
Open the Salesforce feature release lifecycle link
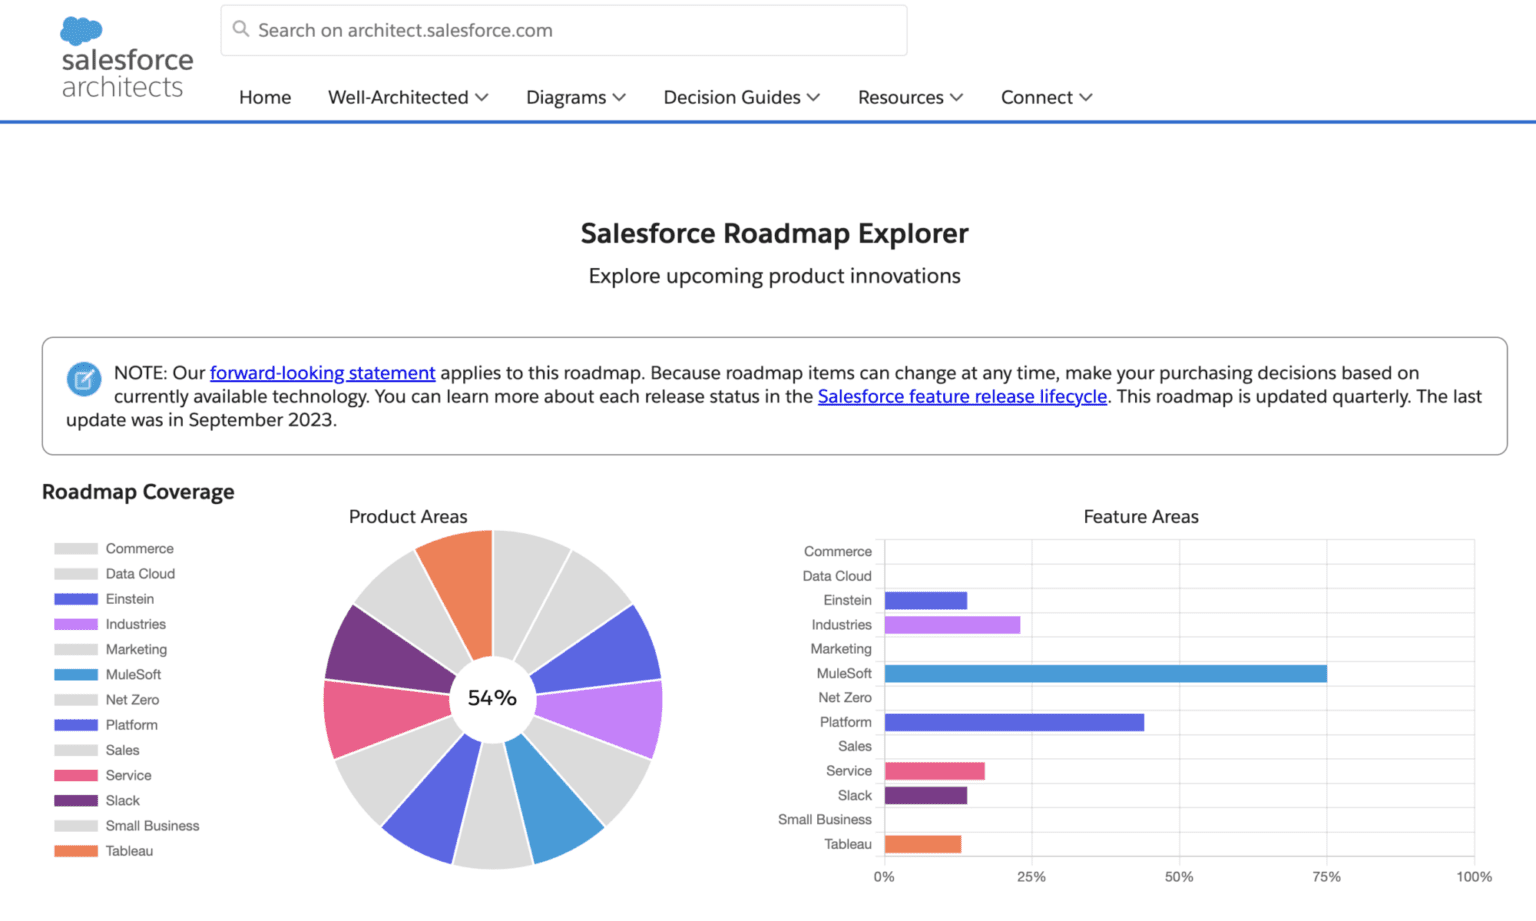point(962,396)
